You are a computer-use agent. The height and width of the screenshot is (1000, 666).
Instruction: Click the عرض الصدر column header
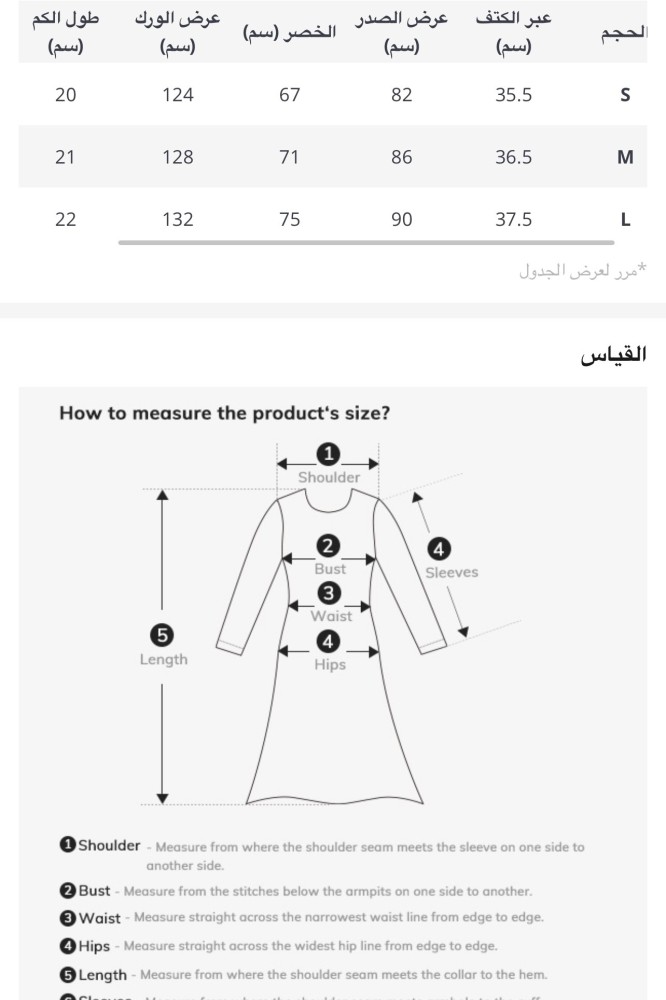point(401,32)
